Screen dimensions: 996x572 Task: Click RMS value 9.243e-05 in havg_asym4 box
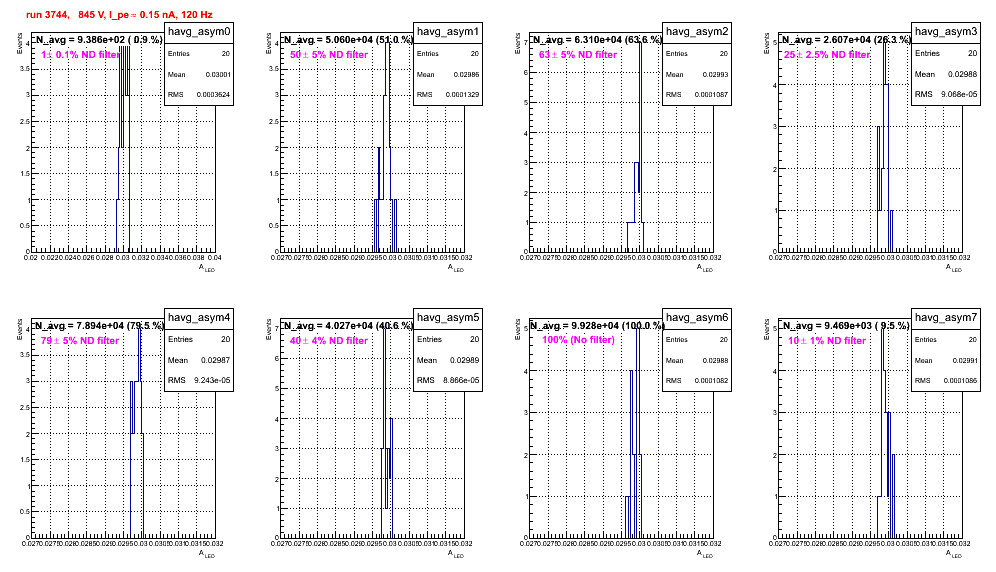point(212,380)
